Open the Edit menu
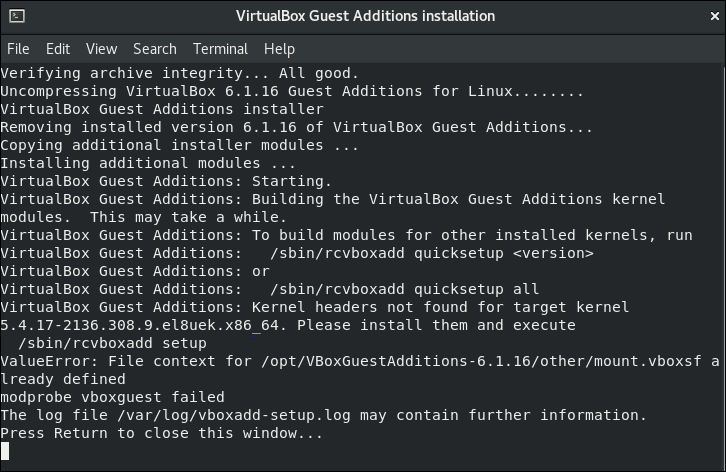 (x=58, y=49)
